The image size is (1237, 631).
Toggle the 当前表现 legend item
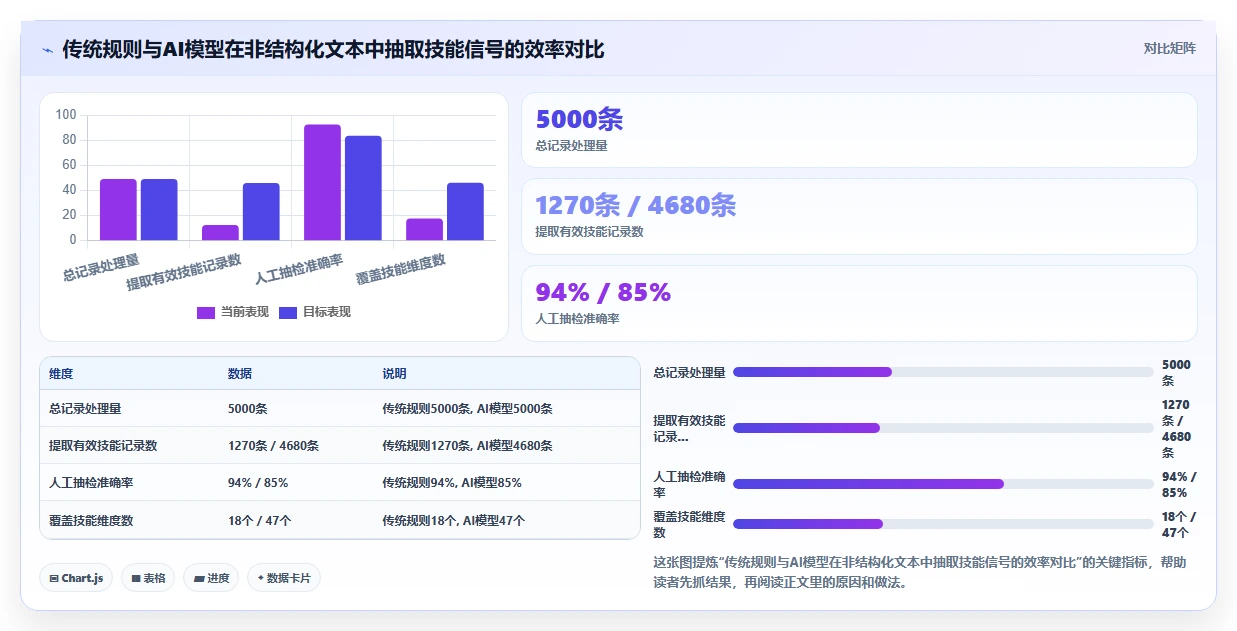point(233,312)
